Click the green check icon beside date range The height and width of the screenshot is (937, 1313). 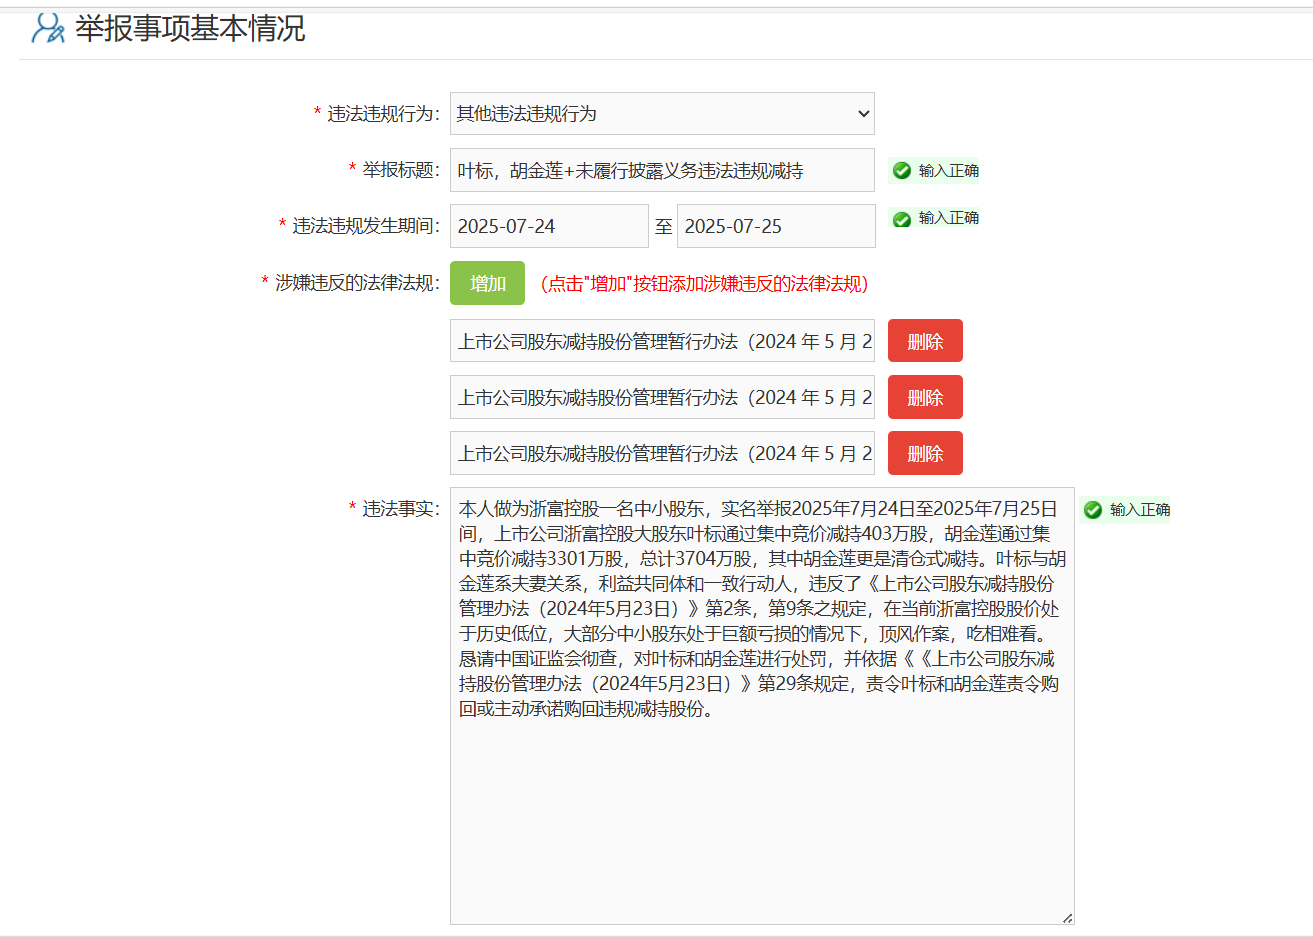pyautogui.click(x=901, y=219)
